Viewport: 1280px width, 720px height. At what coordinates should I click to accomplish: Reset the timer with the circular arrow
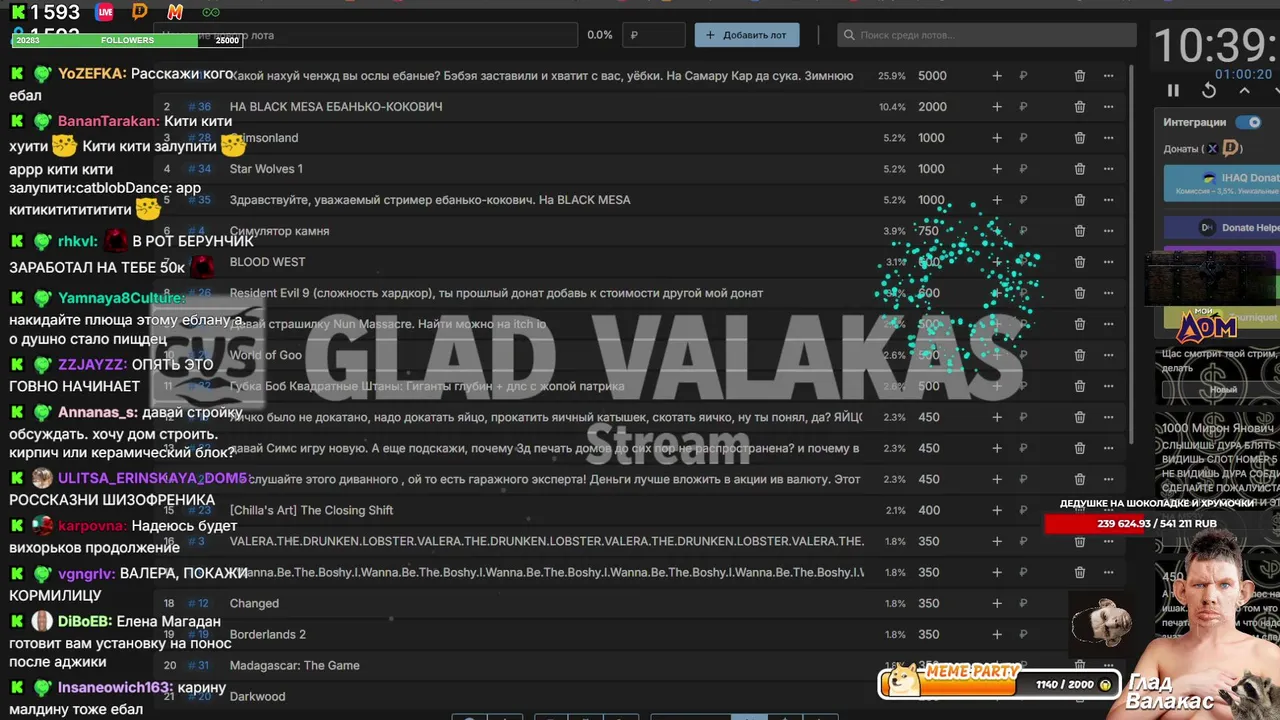(1209, 90)
